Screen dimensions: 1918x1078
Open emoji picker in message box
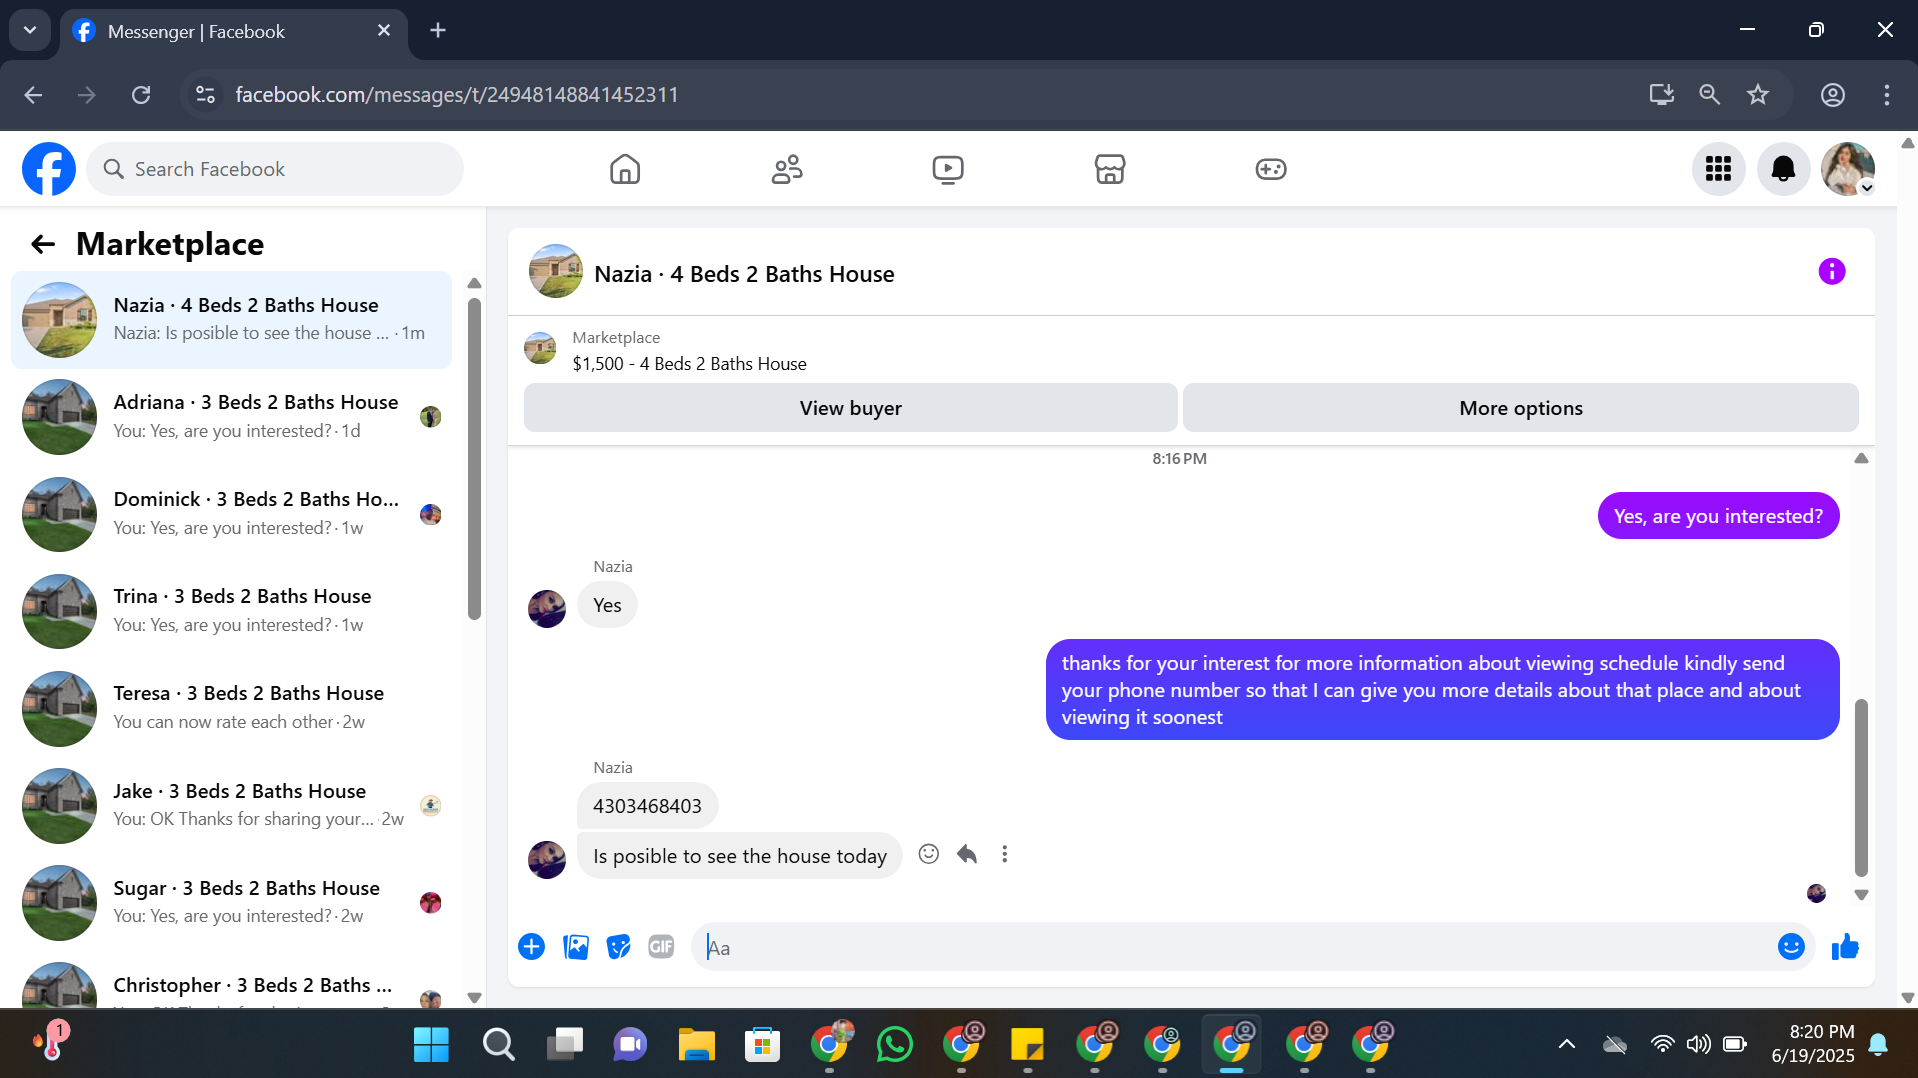point(1791,947)
